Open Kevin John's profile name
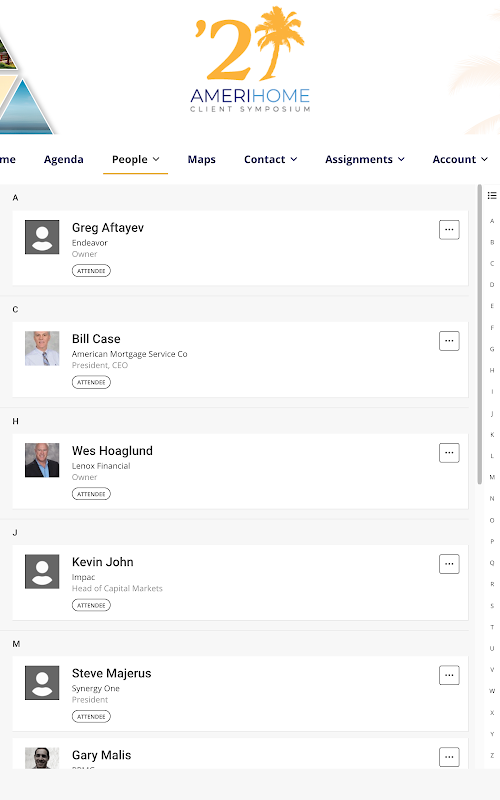The image size is (500, 800). click(103, 562)
